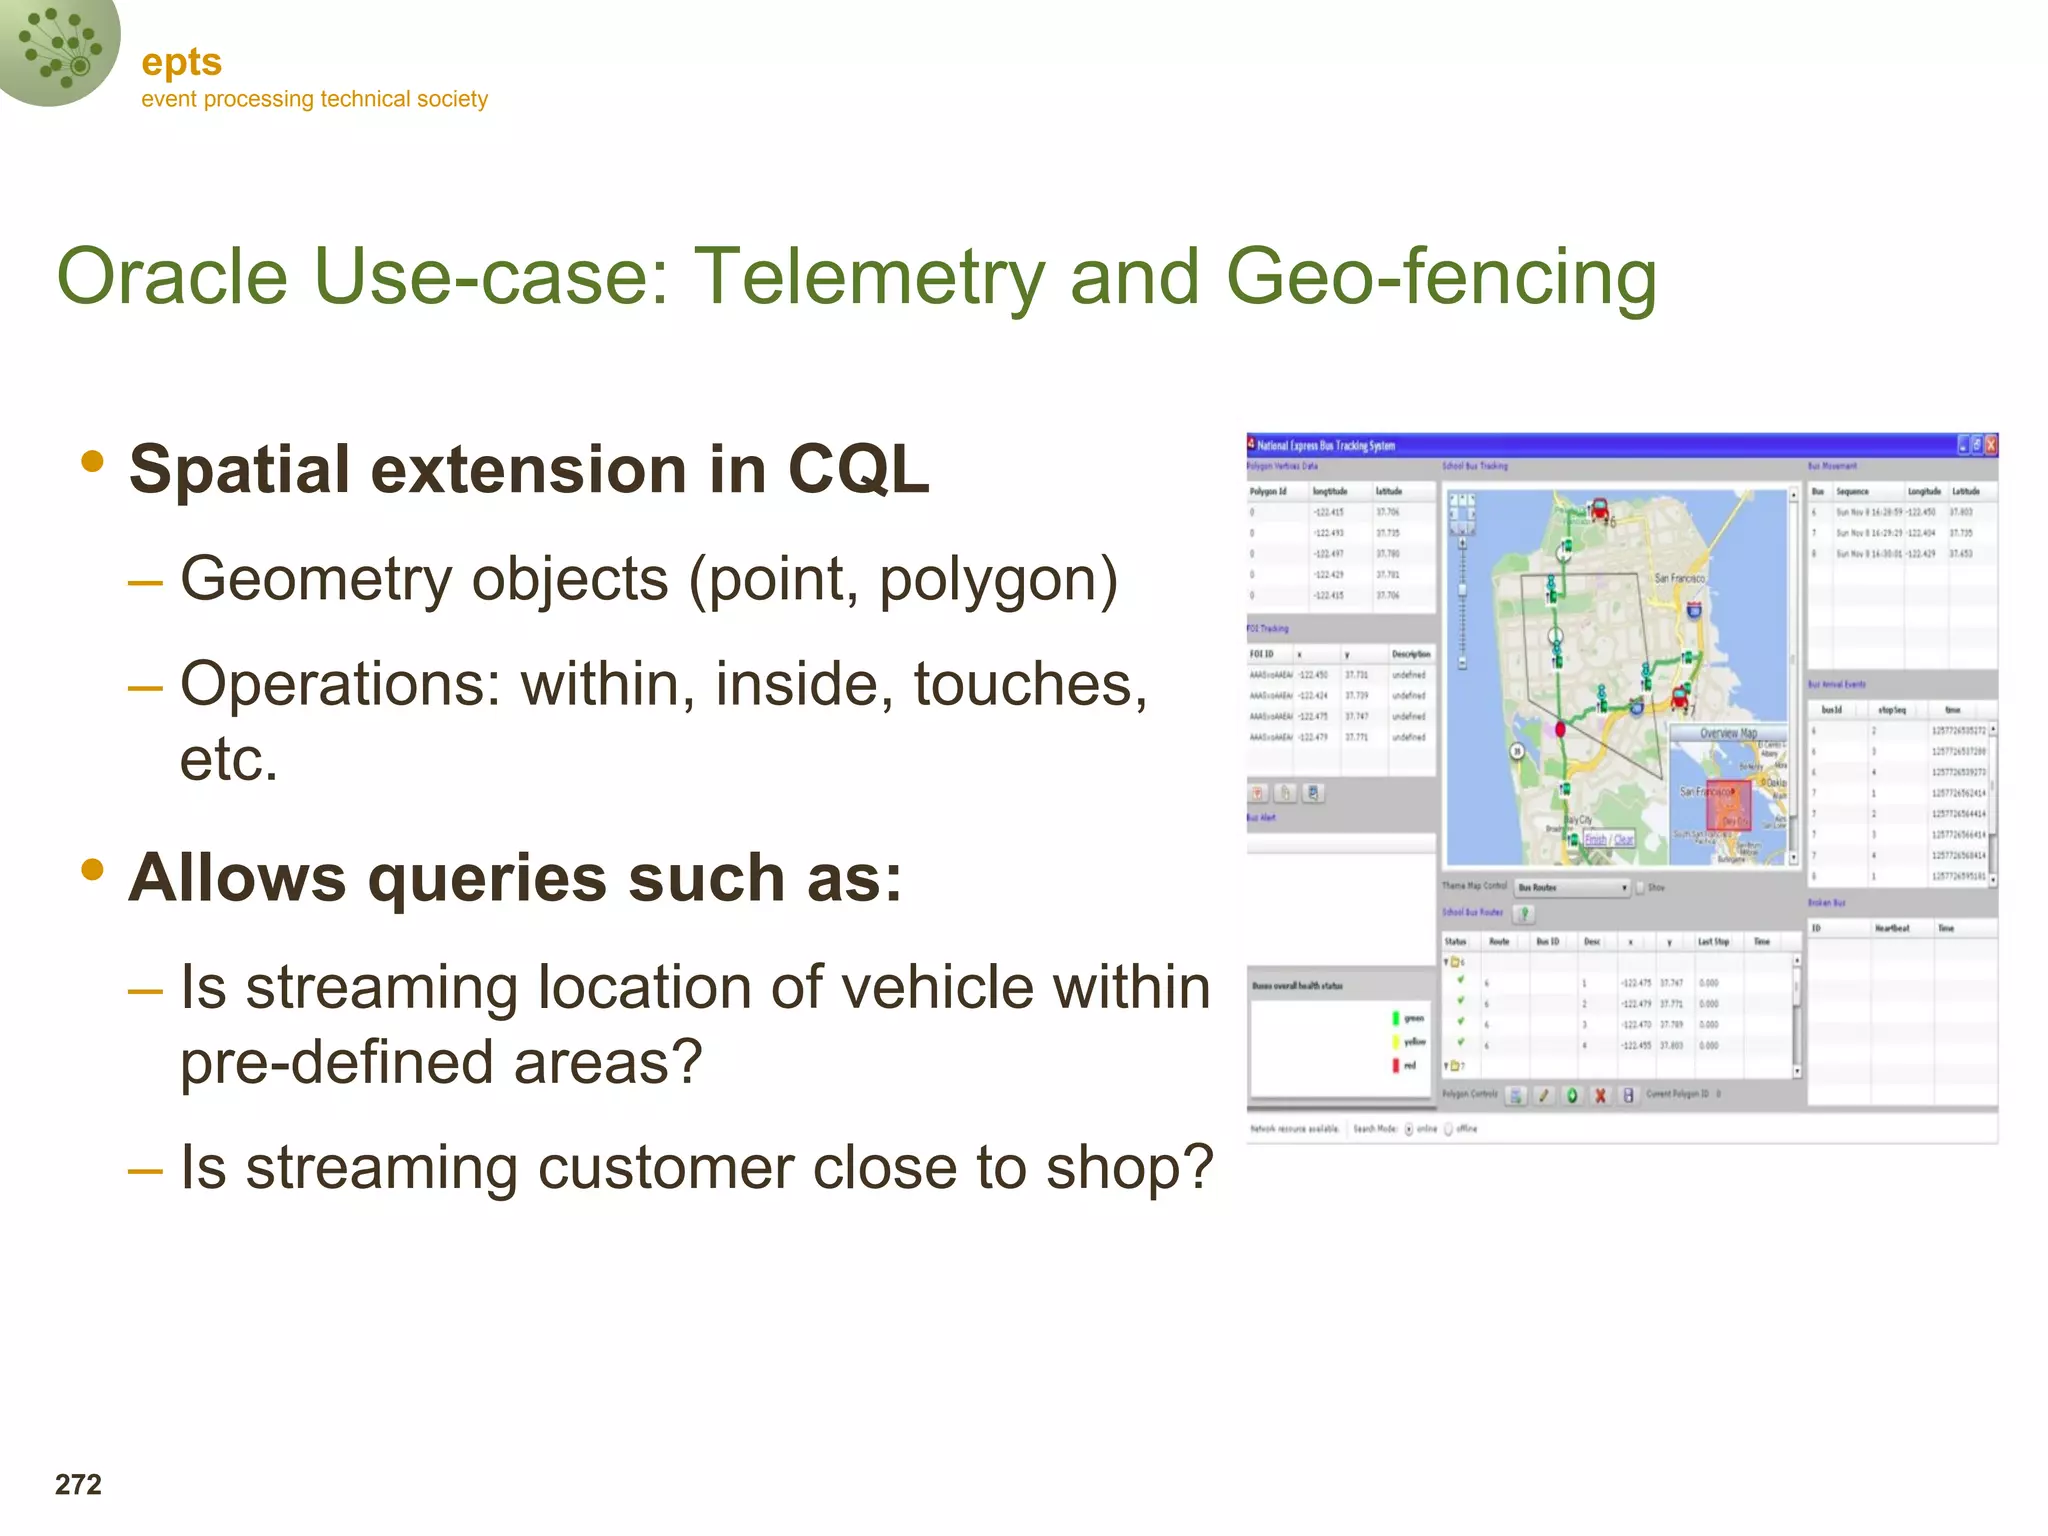Click the pencil edit polygon icon
The image size is (2048, 1536).
(1544, 1096)
